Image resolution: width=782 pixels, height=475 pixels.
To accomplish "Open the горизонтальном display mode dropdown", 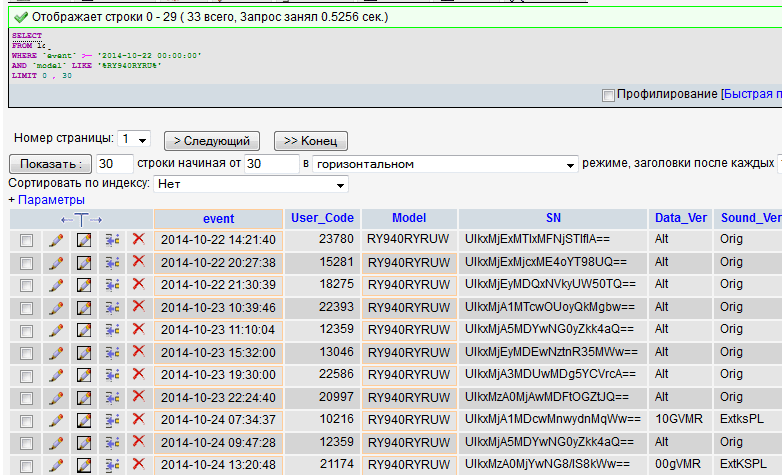I will (445, 163).
